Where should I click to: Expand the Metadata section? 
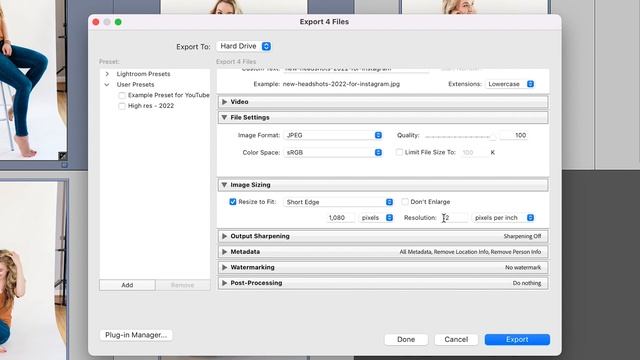pyautogui.click(x=224, y=252)
